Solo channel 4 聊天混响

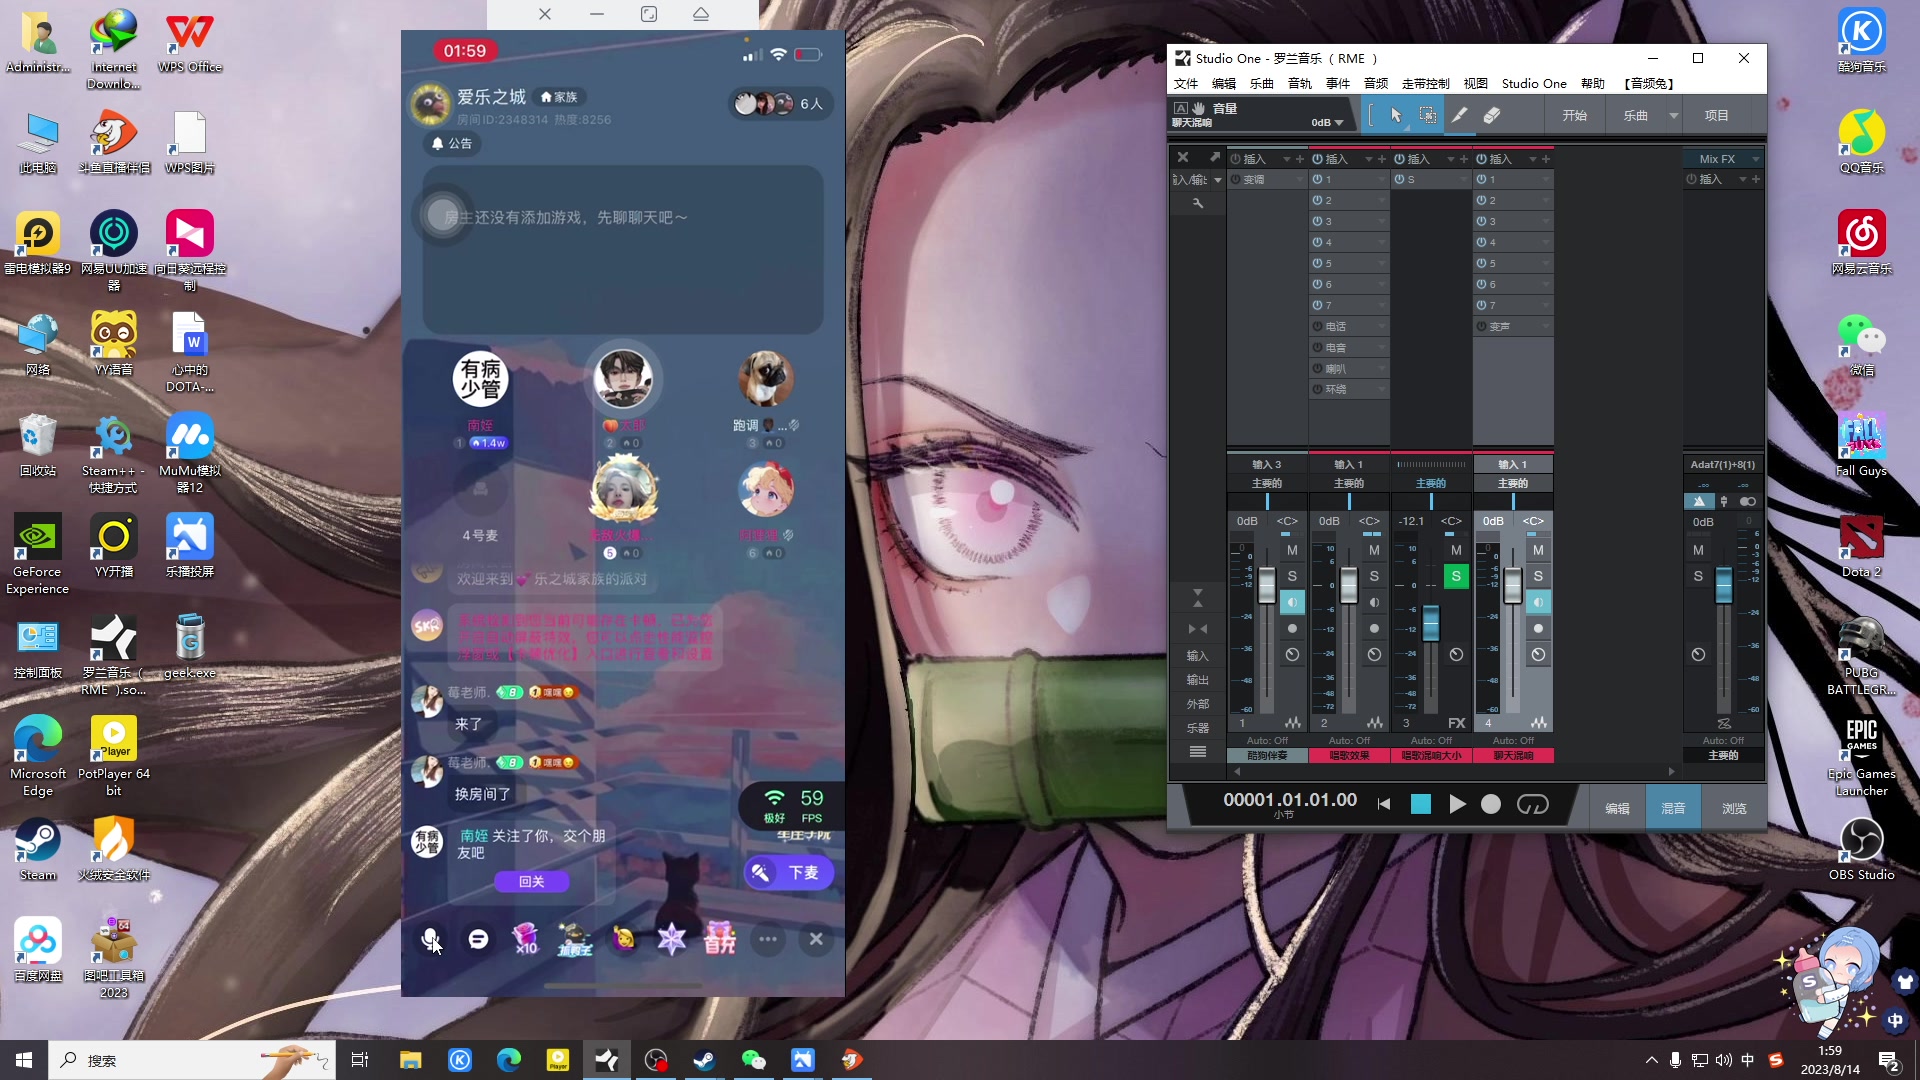click(x=1538, y=576)
